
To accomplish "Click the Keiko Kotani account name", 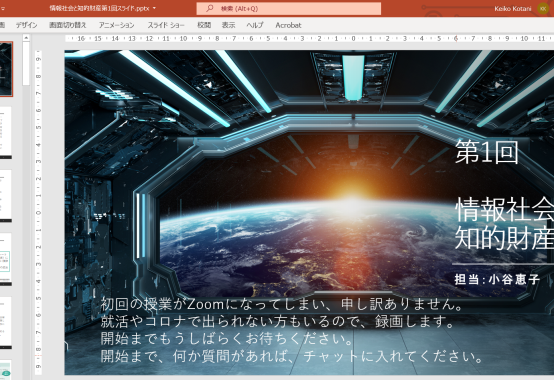I will coord(513,8).
